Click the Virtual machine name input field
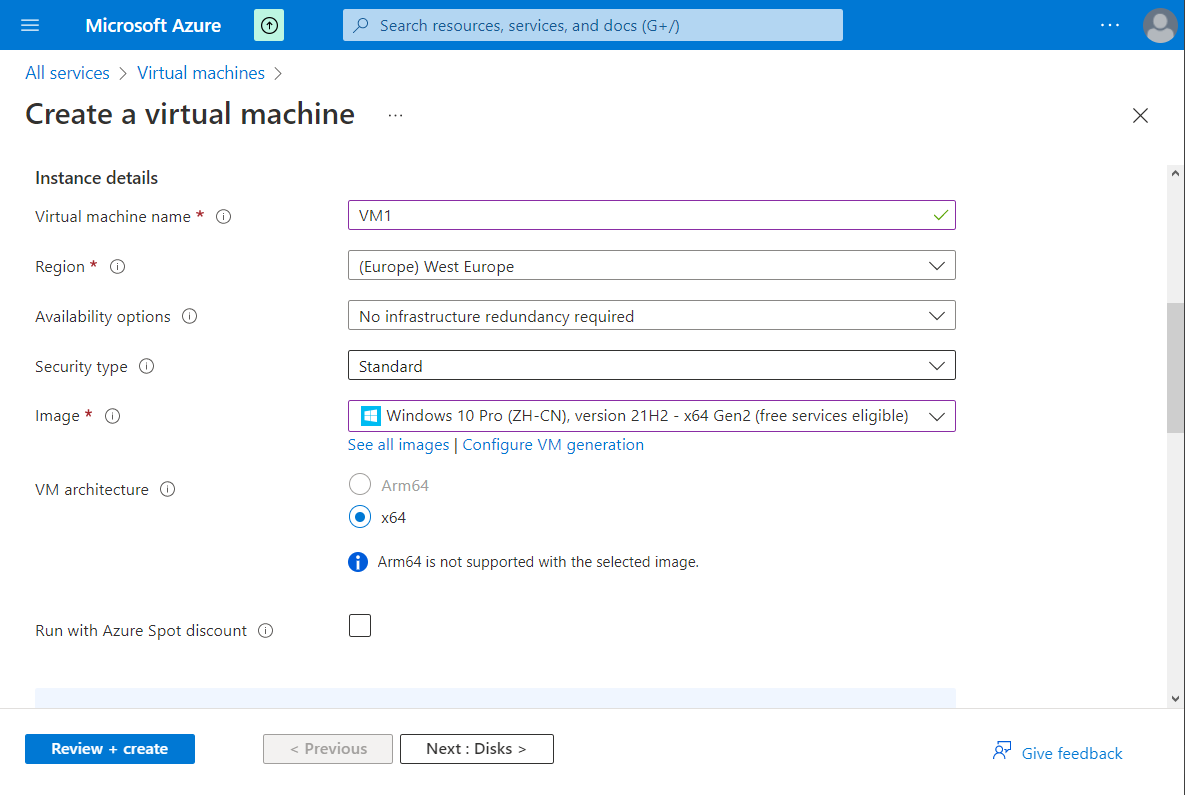1185x795 pixels. [651, 215]
